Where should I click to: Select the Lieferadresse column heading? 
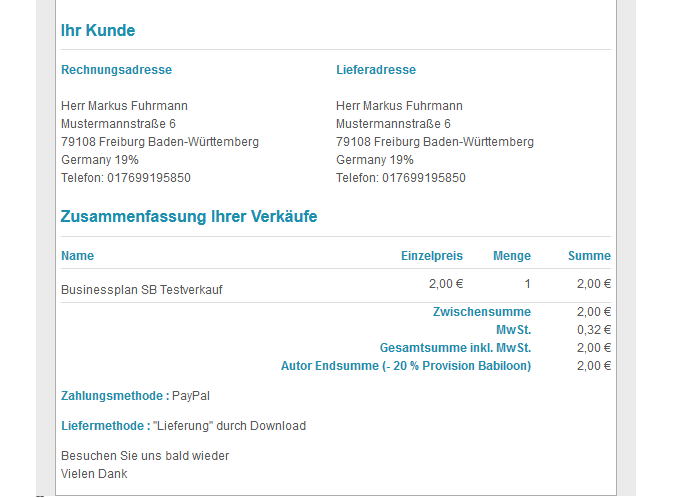[x=375, y=70]
